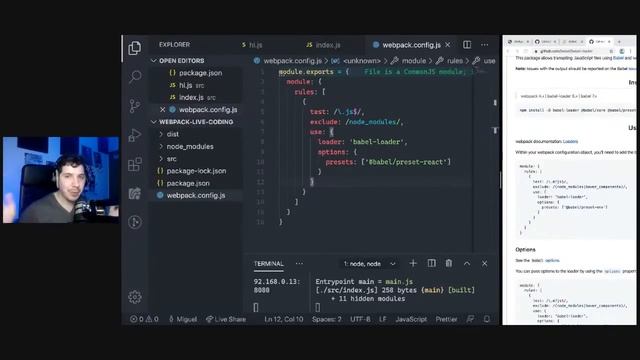Click the Entrypoint main terminal output
Viewport: 640px width, 360px height.
[x=364, y=282]
